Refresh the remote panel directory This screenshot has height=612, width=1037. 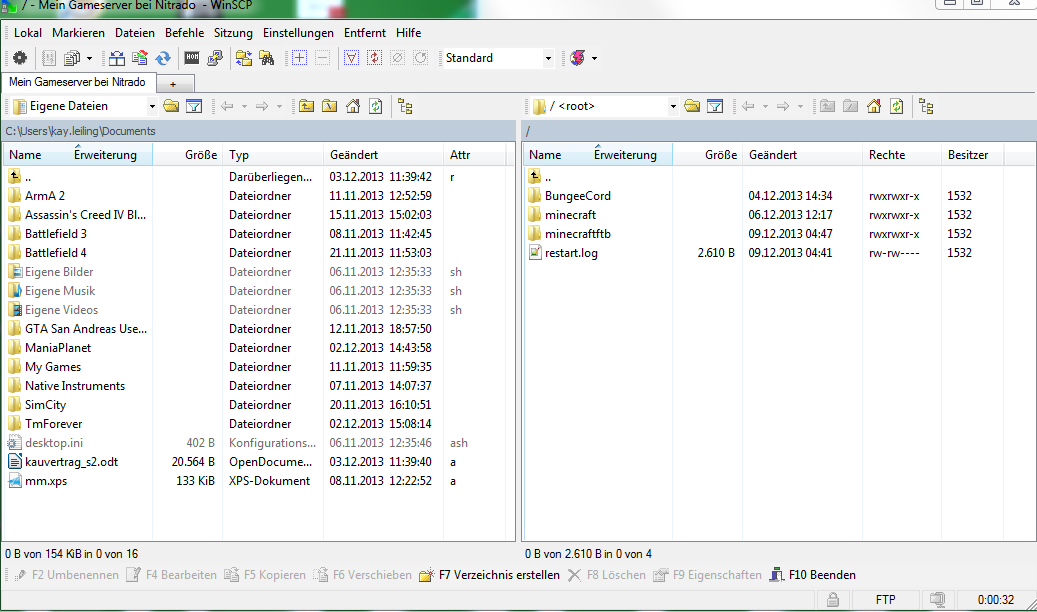click(896, 106)
